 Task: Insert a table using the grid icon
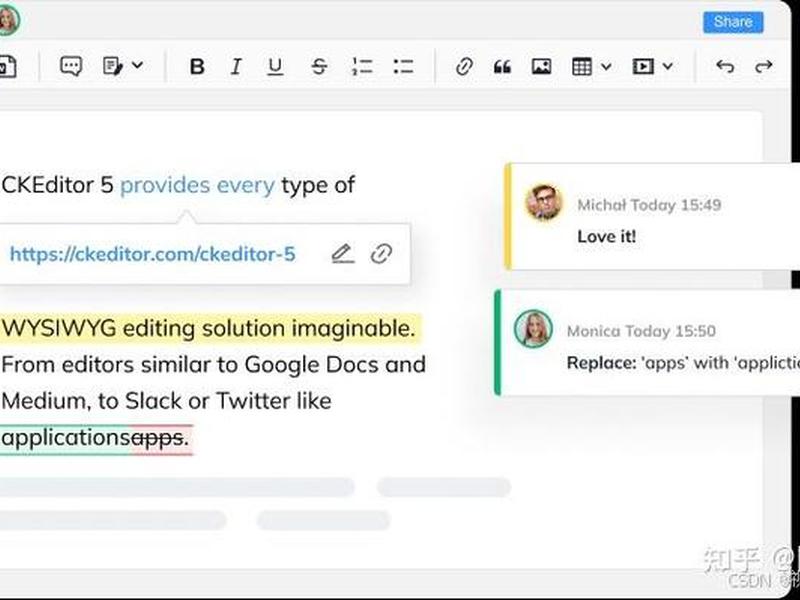coord(582,66)
